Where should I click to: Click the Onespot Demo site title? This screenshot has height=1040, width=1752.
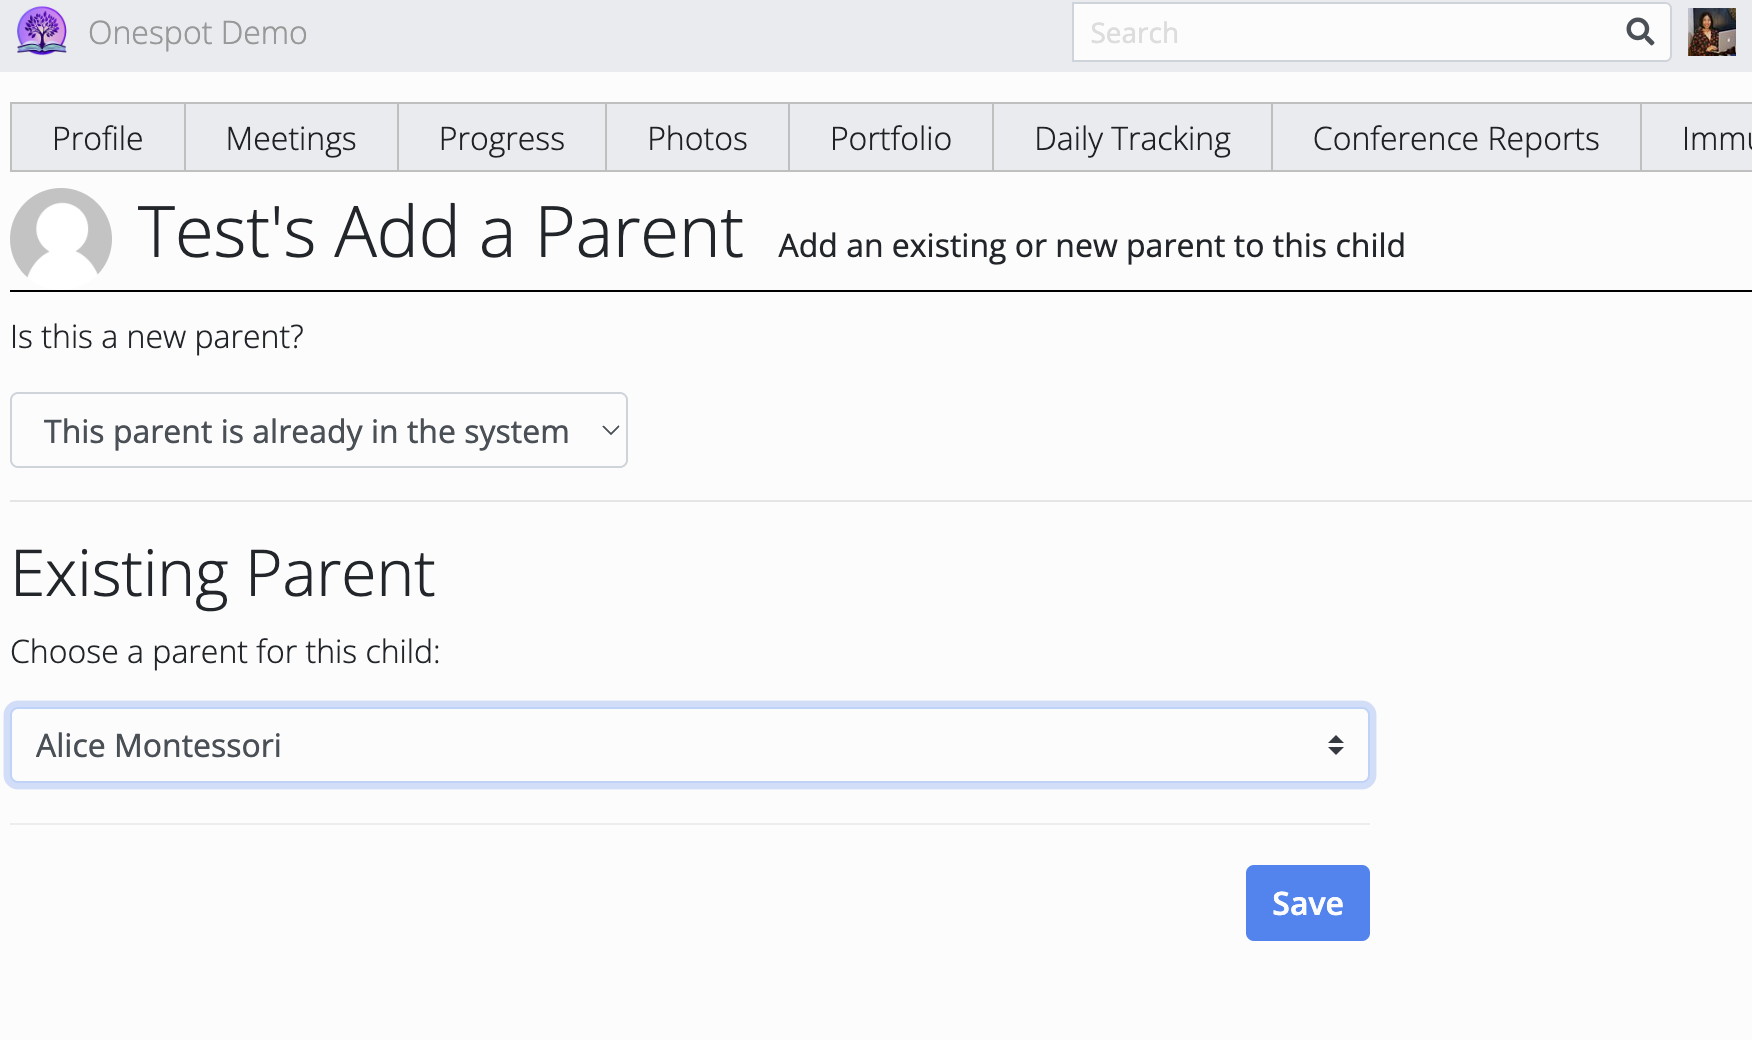[197, 33]
